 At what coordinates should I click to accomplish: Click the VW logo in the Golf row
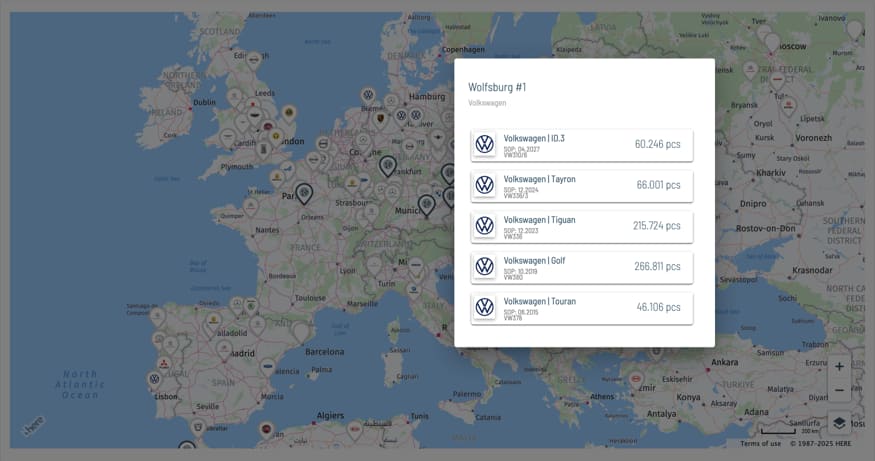(x=484, y=267)
